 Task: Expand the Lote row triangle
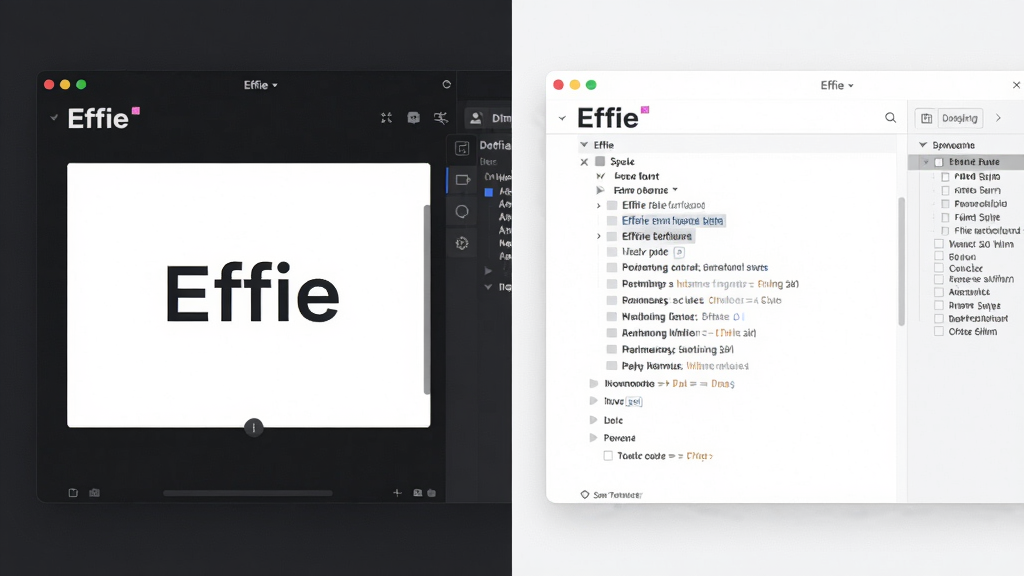pos(594,420)
